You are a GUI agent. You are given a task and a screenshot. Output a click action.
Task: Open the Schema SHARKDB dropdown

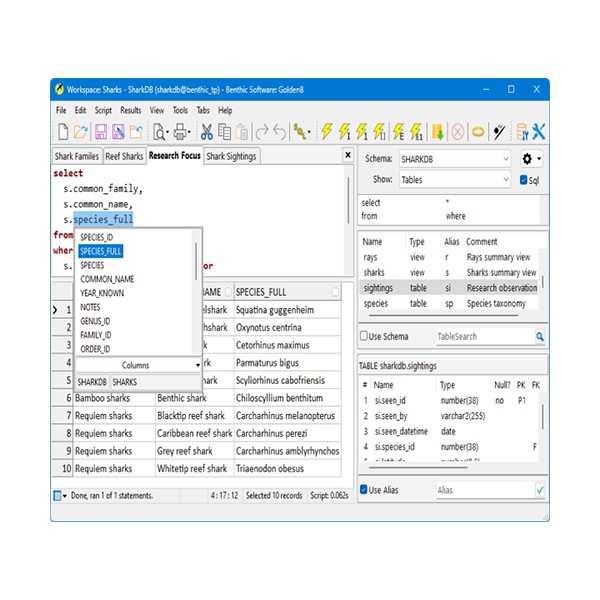tap(504, 159)
